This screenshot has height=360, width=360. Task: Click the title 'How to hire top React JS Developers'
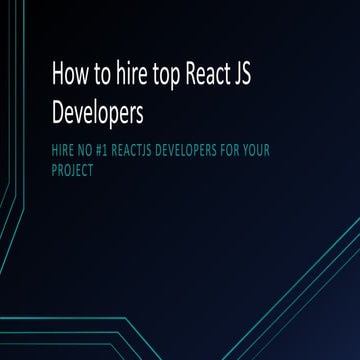click(x=151, y=93)
